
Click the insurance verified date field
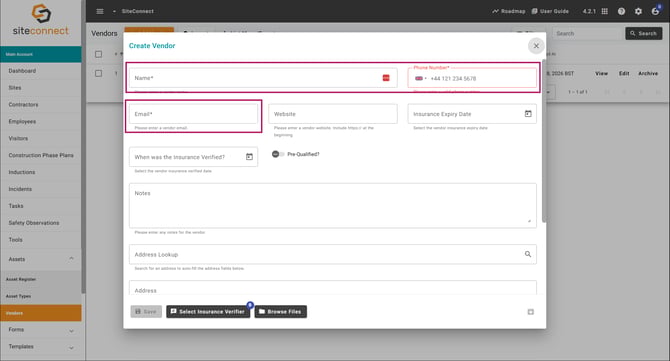(x=193, y=157)
